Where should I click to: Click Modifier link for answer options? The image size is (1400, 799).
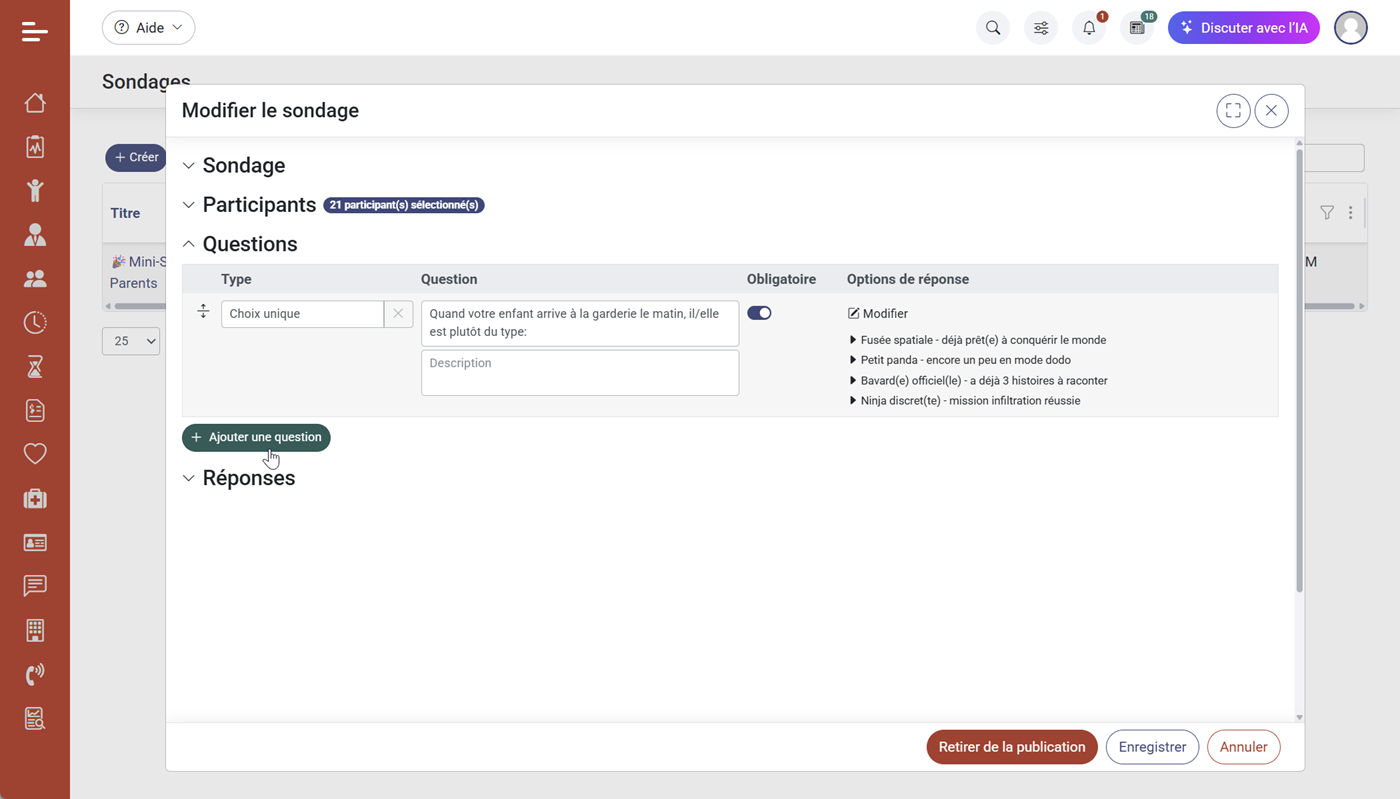[x=878, y=314]
